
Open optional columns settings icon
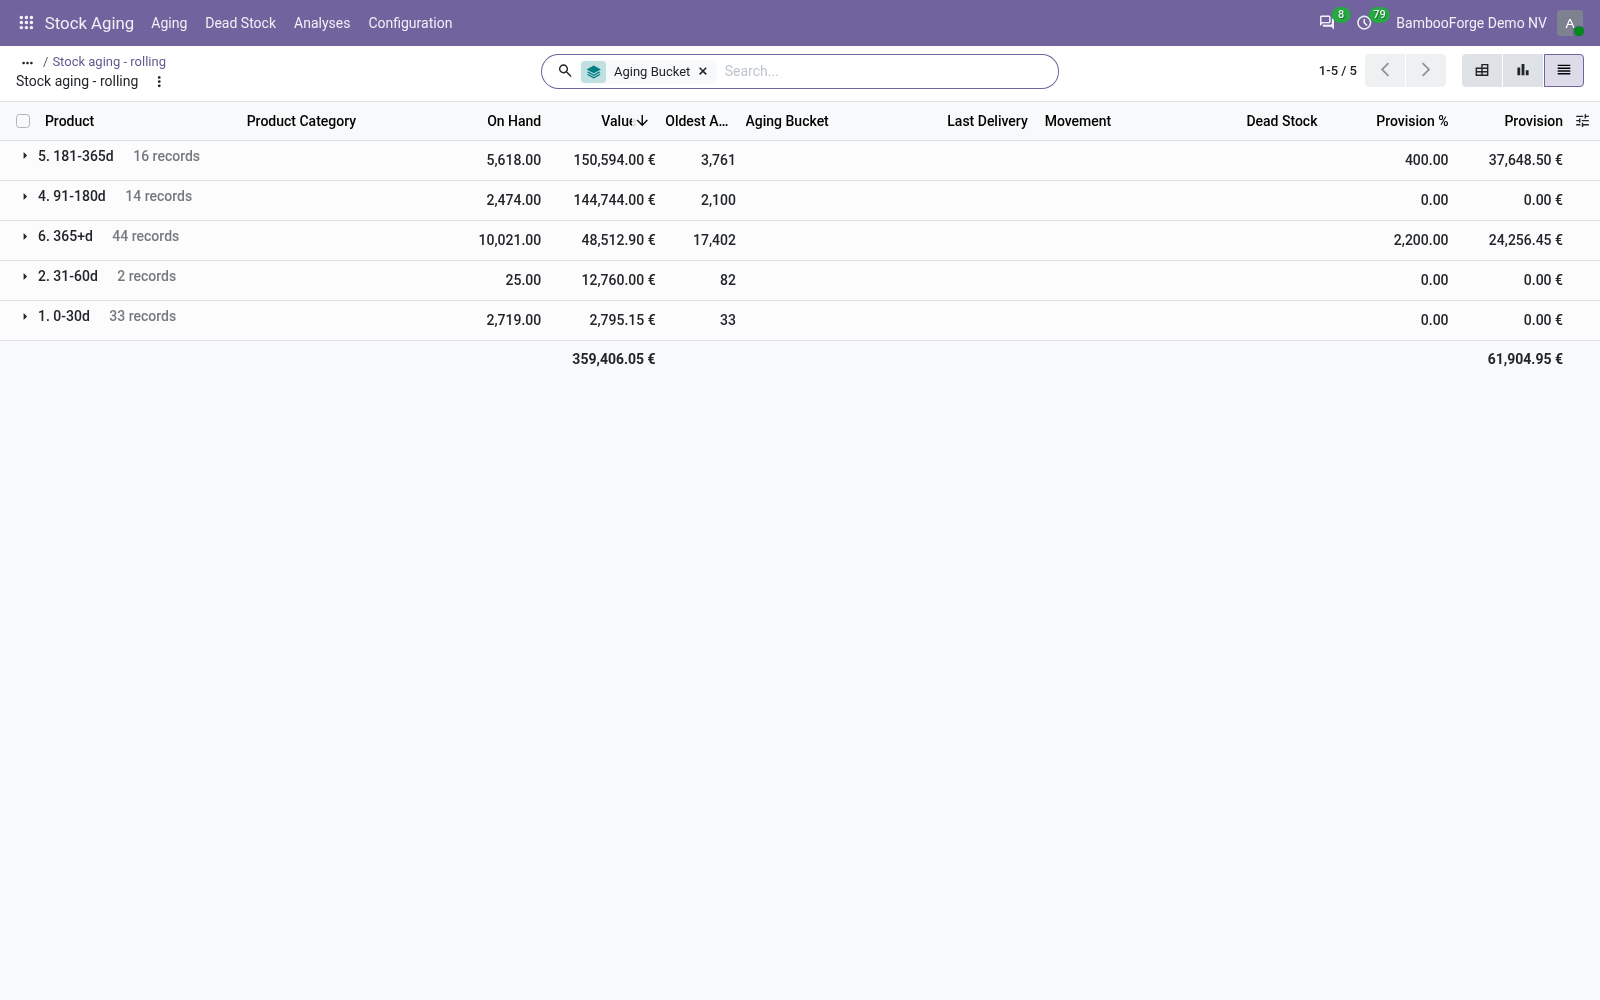pyautogui.click(x=1582, y=121)
